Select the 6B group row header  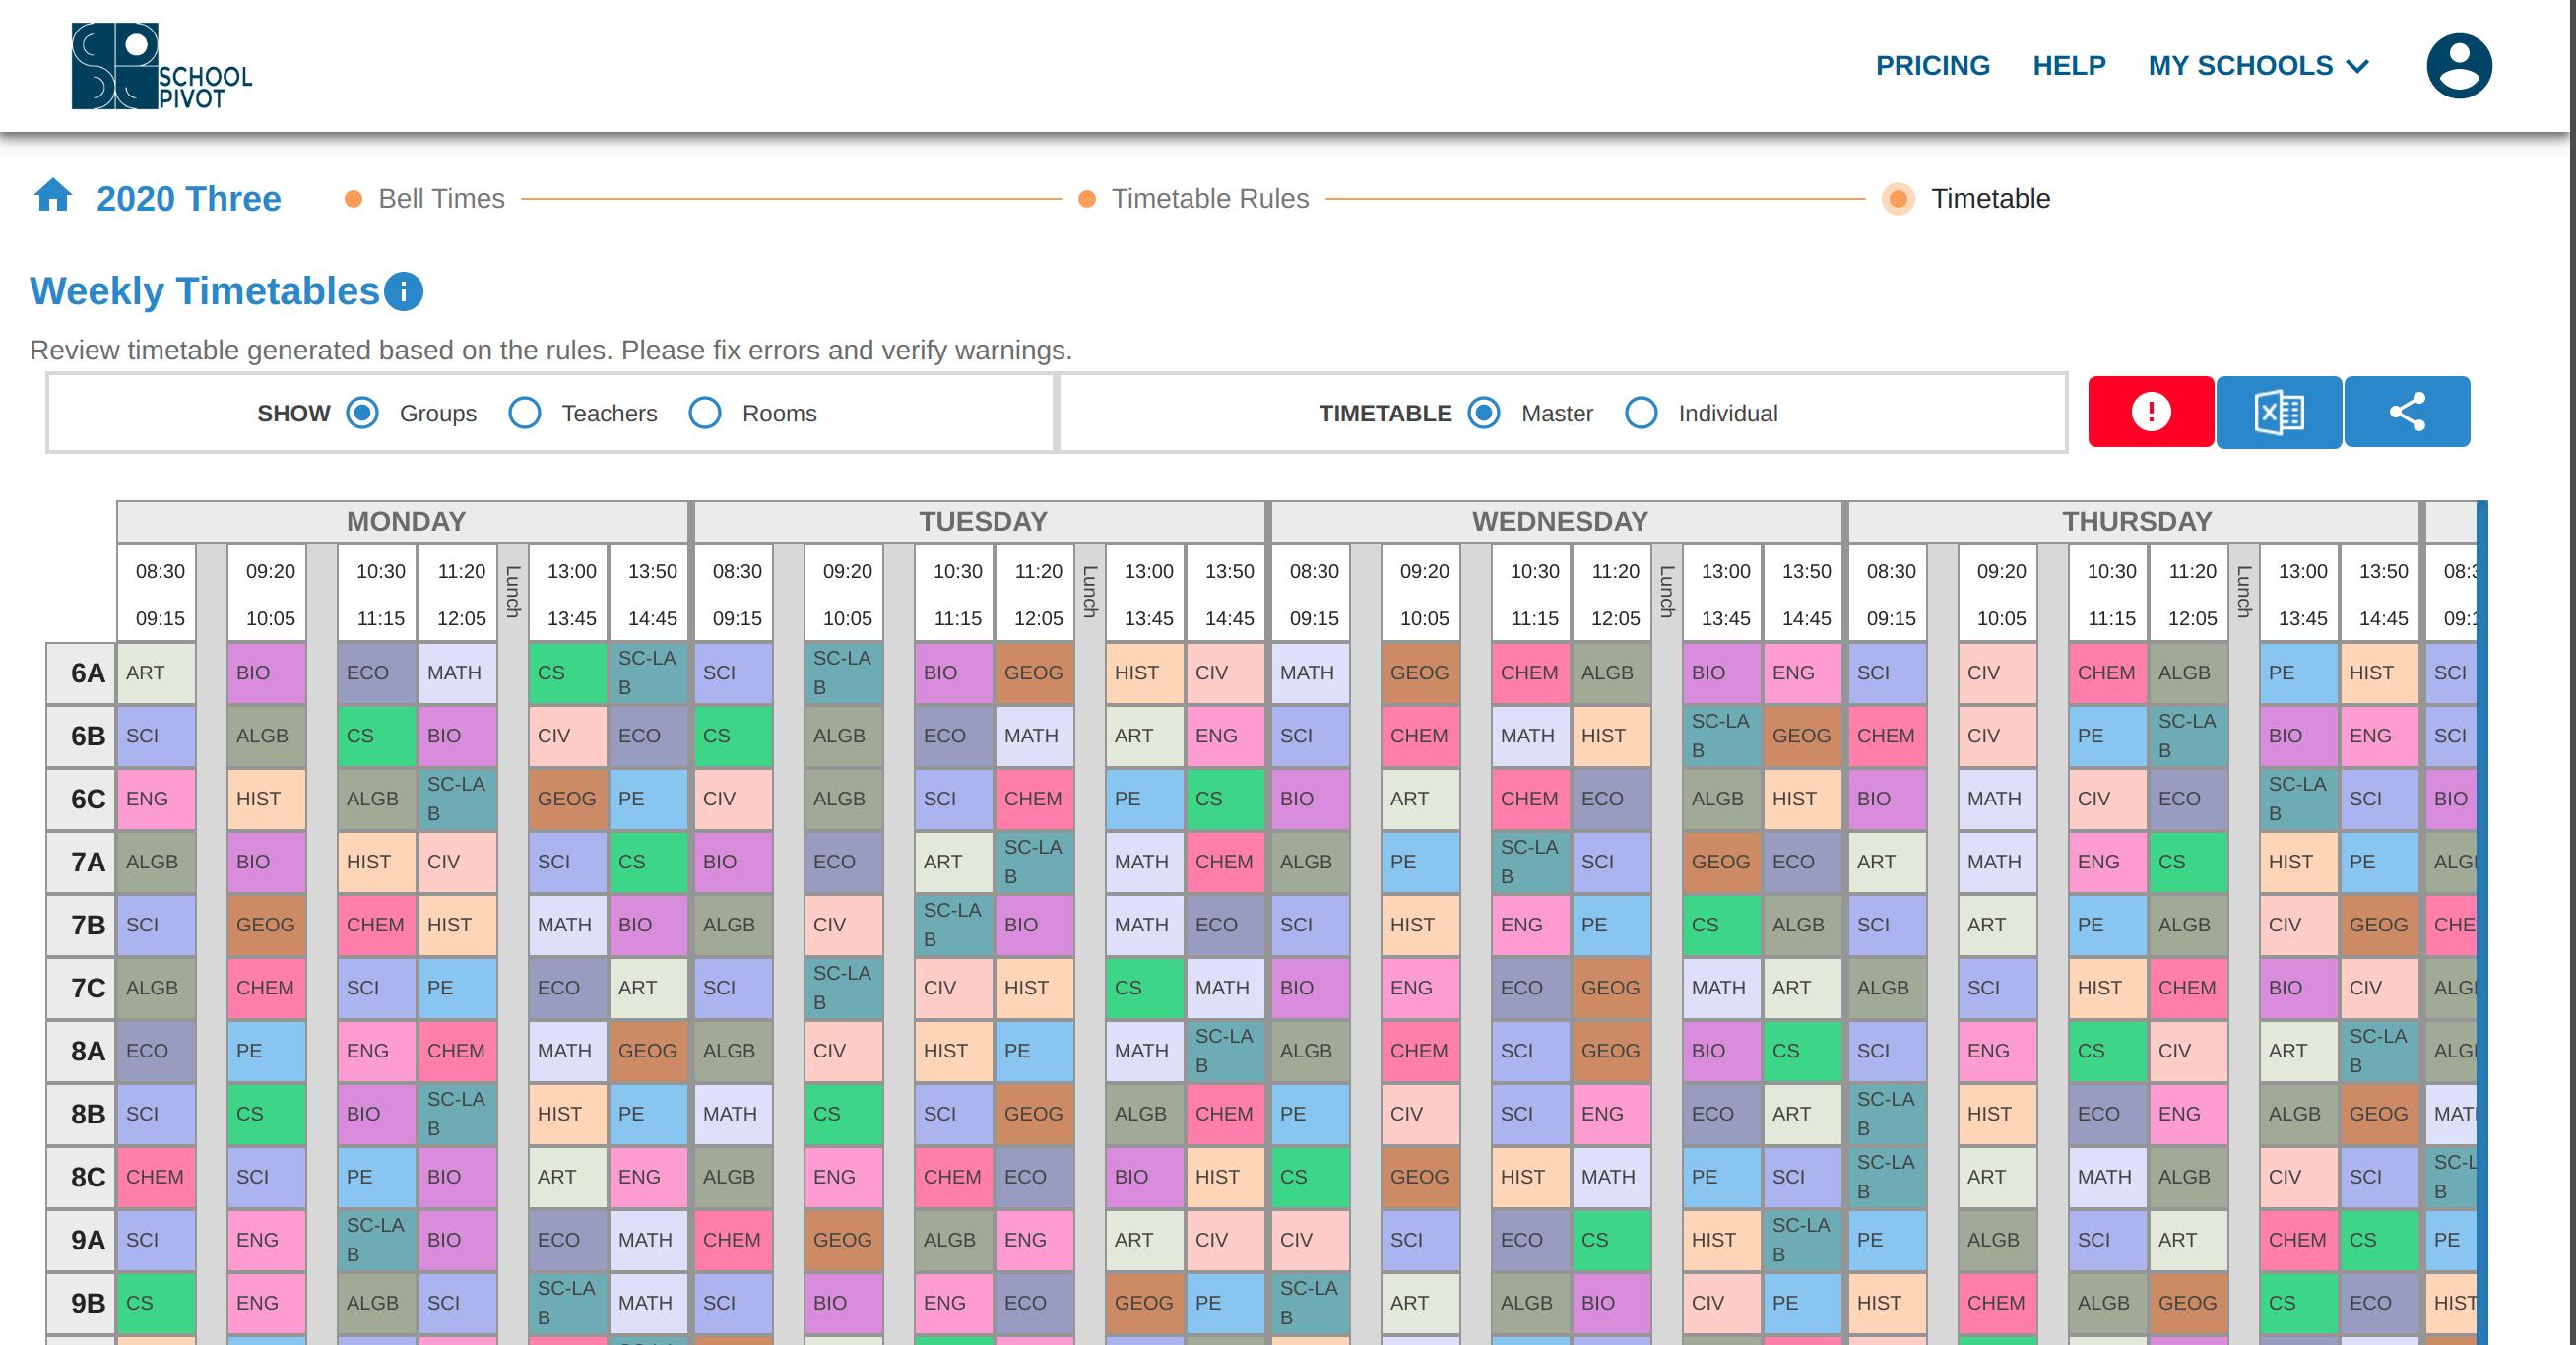tap(81, 736)
